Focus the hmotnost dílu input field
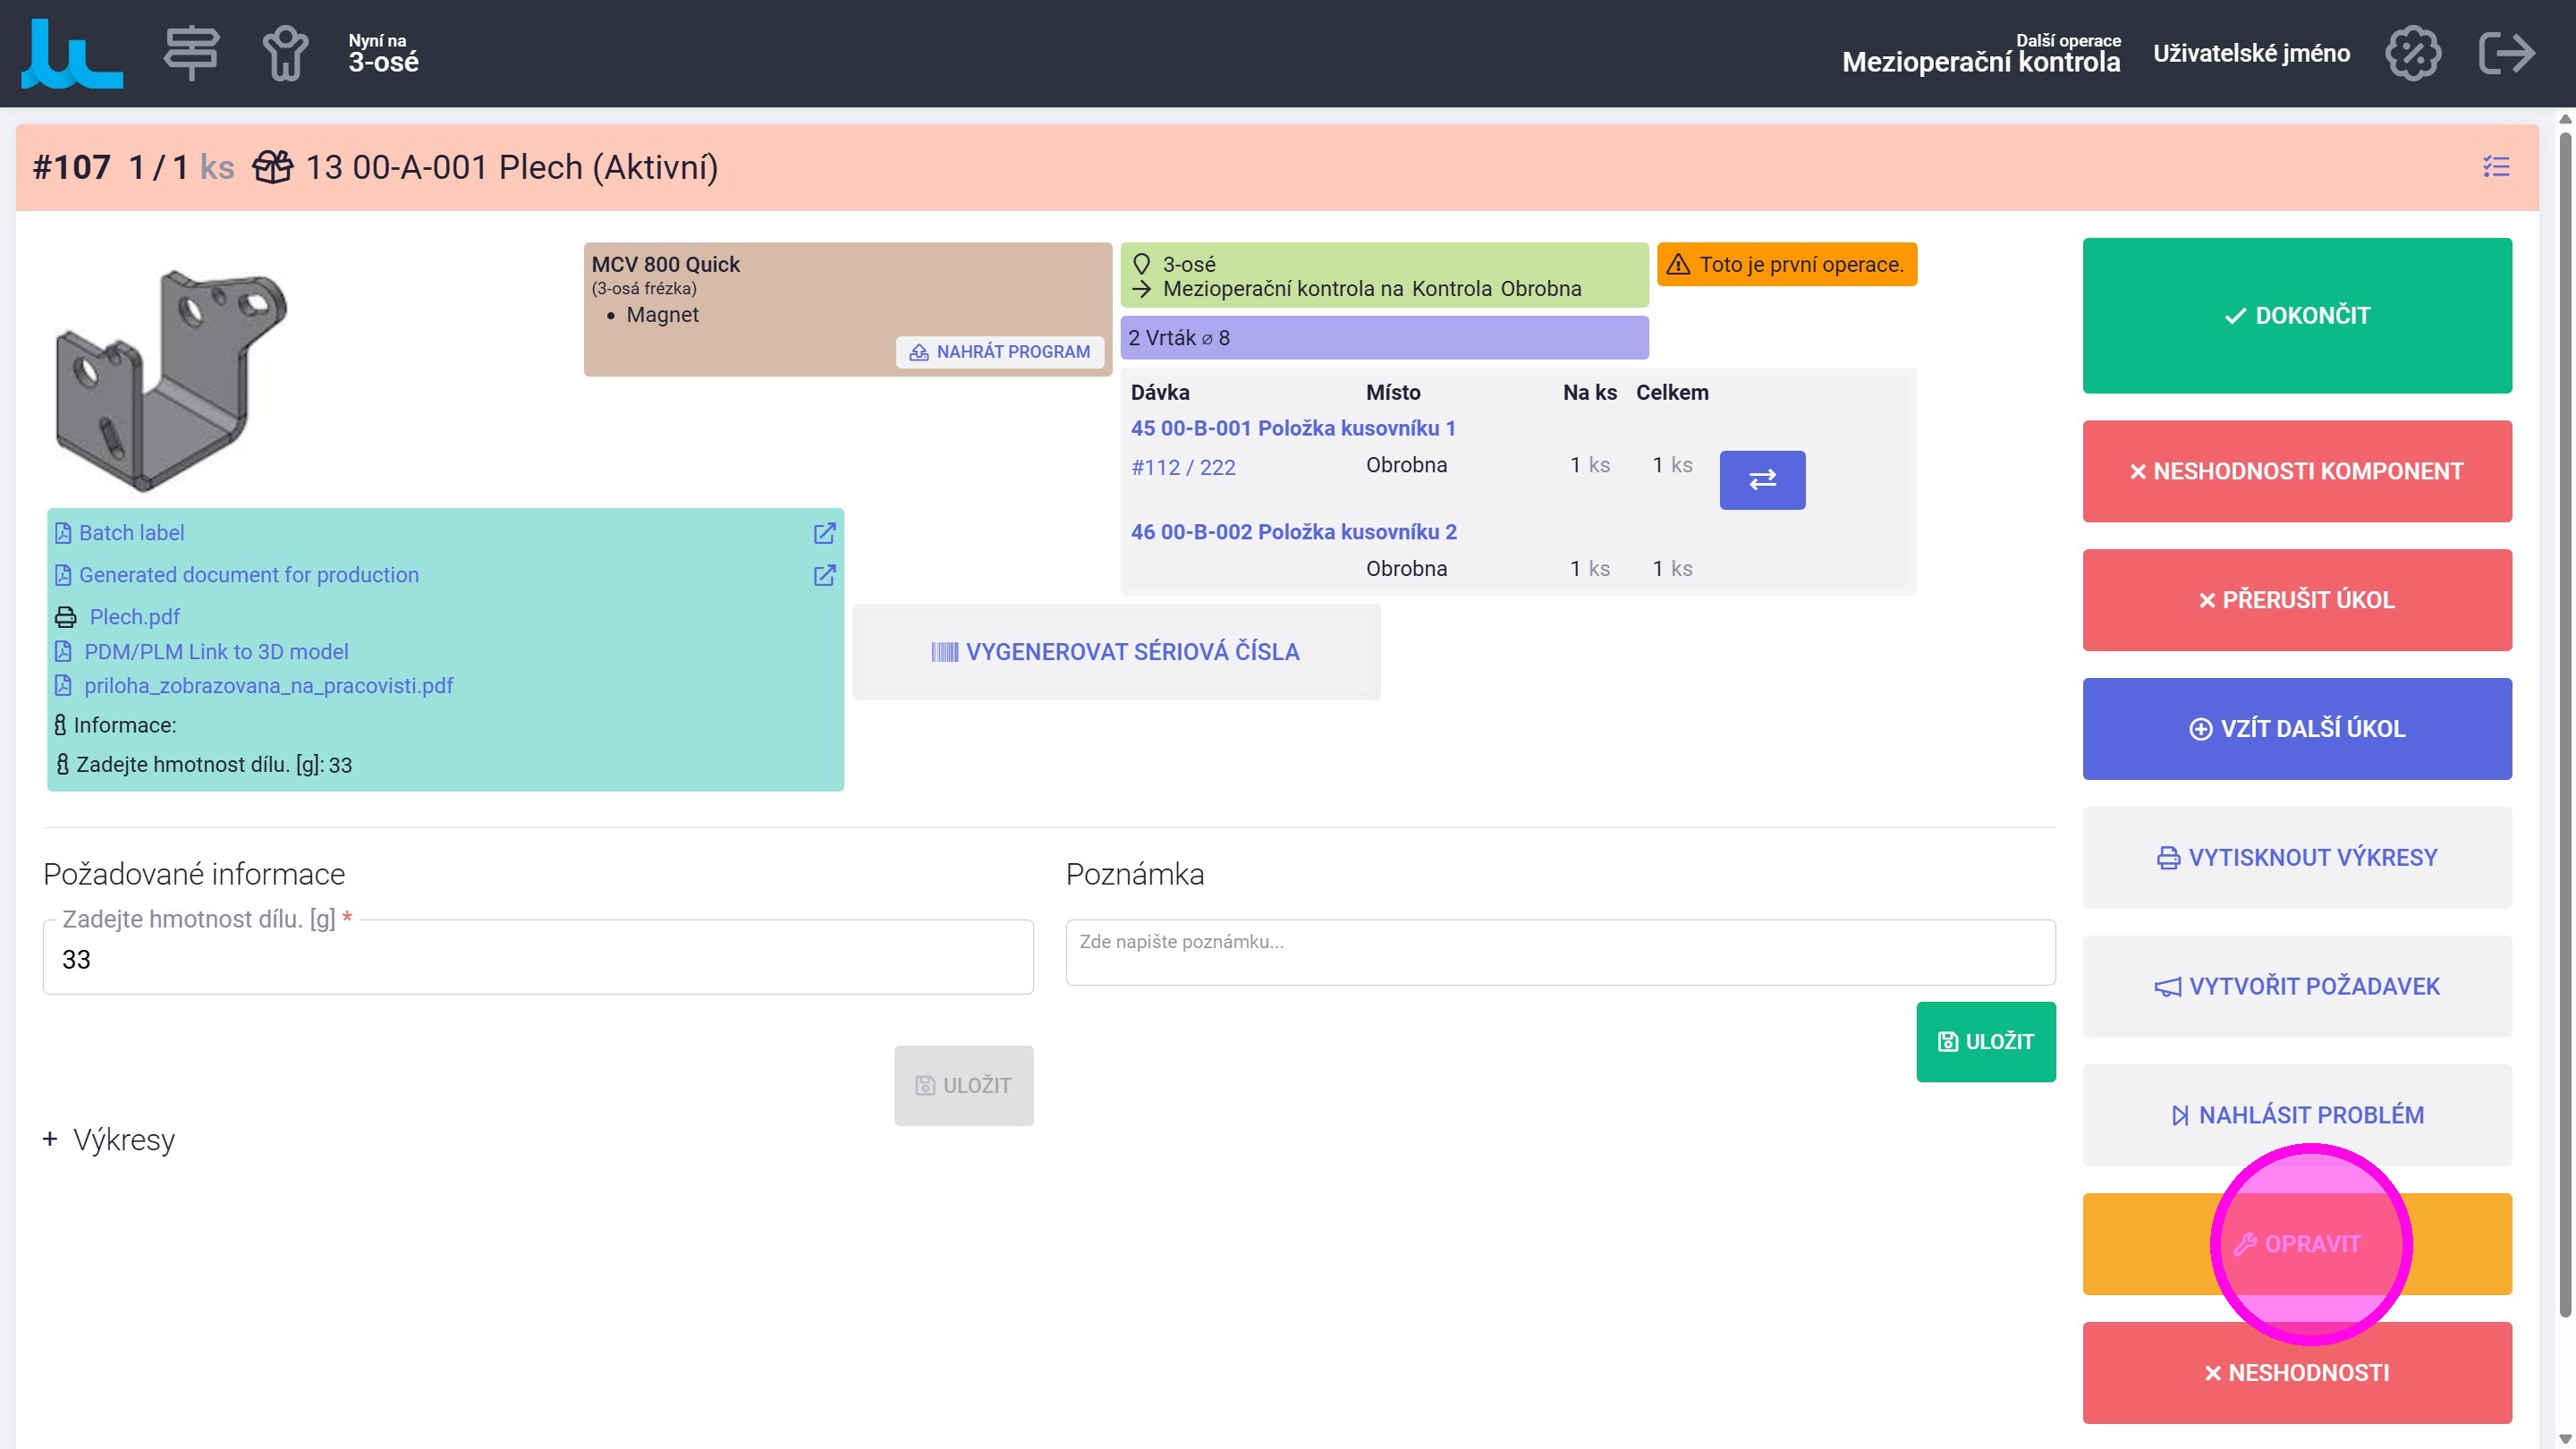Screen dimensions: 2576x1449 538,959
